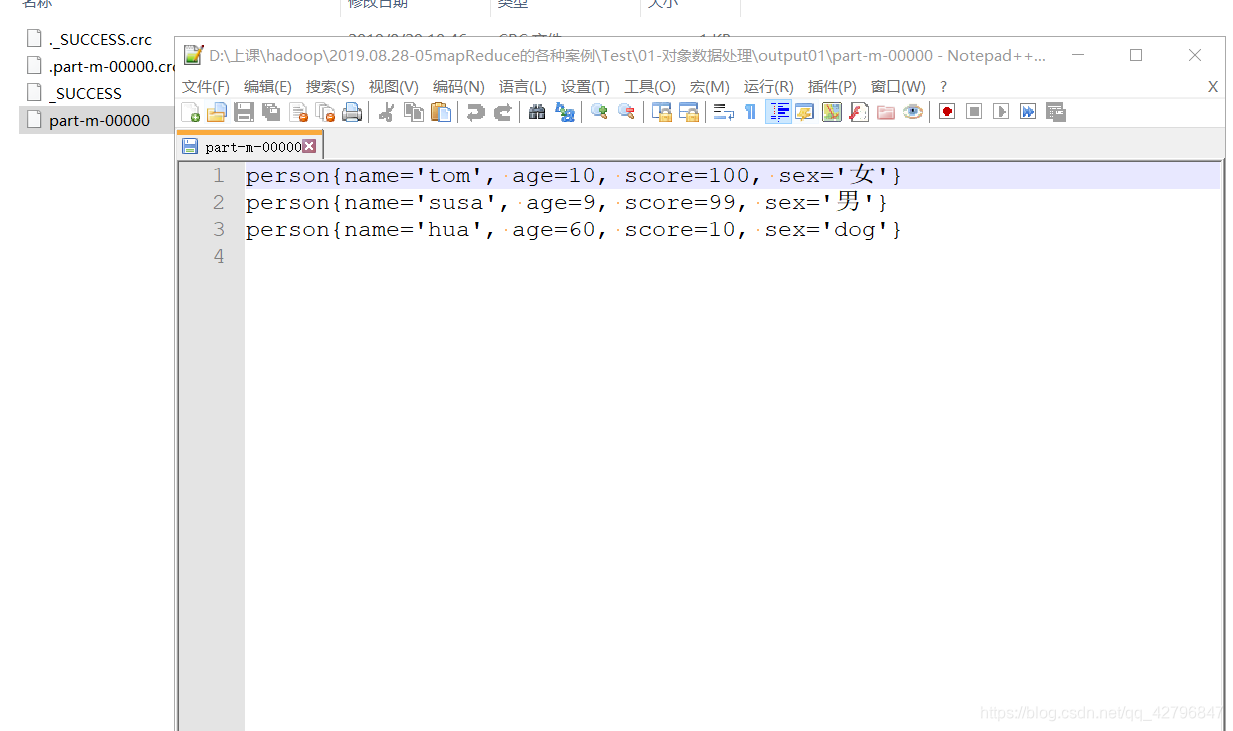Toggle word wrap toolbar icon

pyautogui.click(x=723, y=112)
